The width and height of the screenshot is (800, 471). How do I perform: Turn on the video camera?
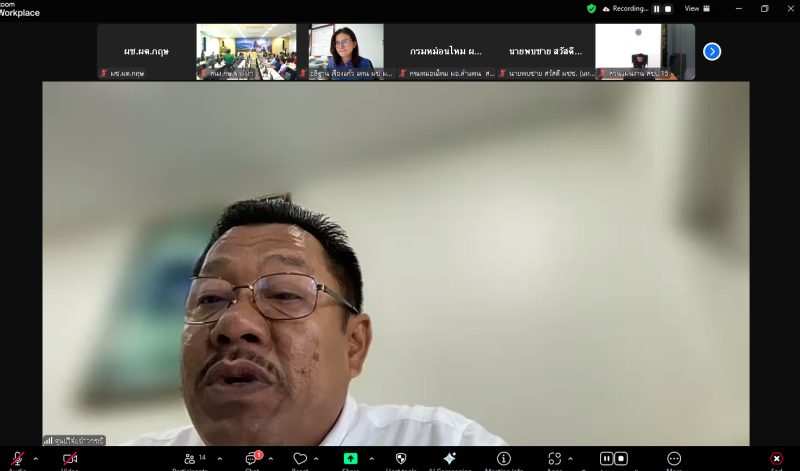point(70,459)
